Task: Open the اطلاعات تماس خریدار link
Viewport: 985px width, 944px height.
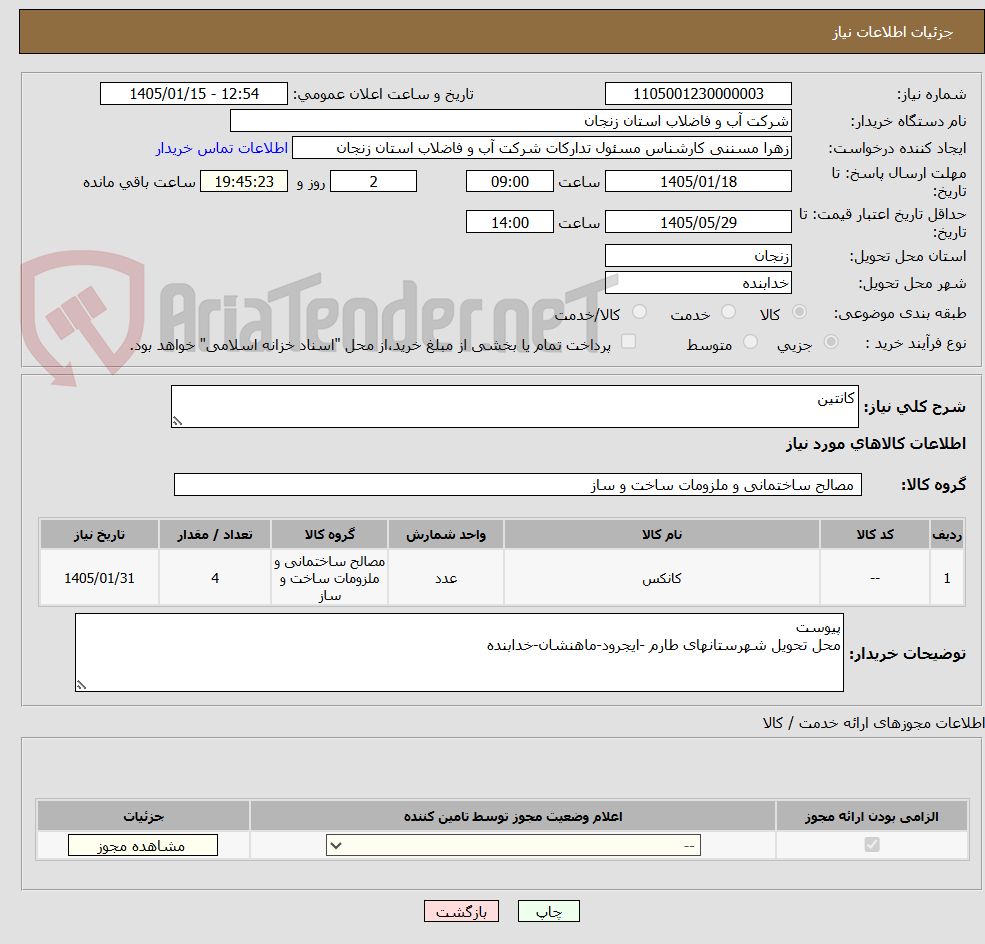Action: (x=222, y=148)
